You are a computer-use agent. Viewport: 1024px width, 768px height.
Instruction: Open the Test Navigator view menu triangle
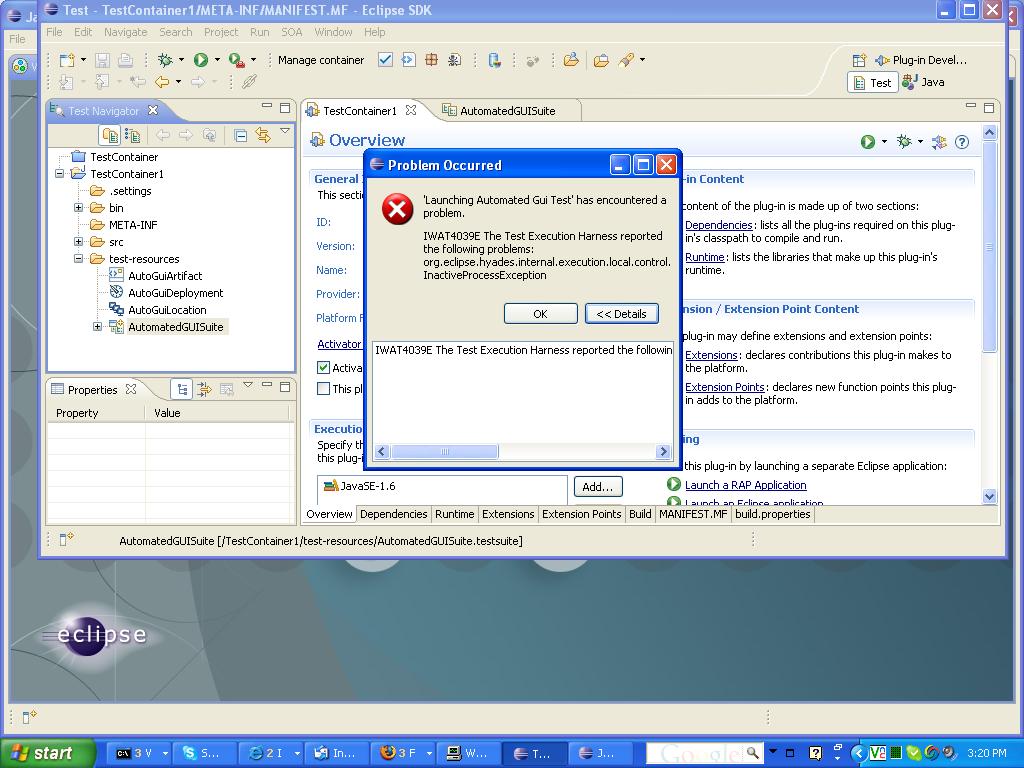pos(285,131)
